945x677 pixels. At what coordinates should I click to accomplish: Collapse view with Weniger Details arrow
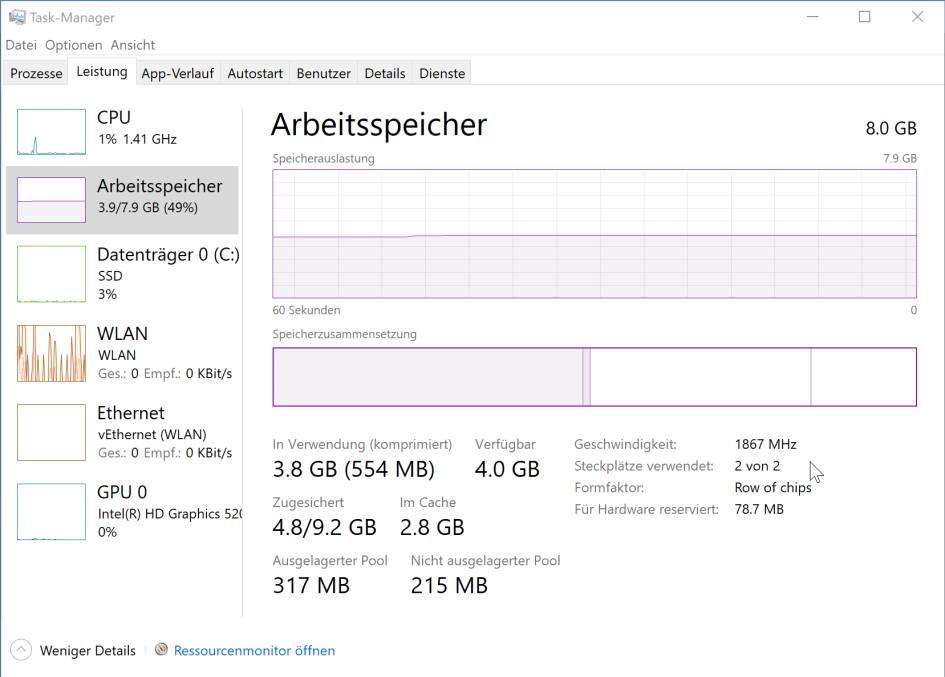21,650
